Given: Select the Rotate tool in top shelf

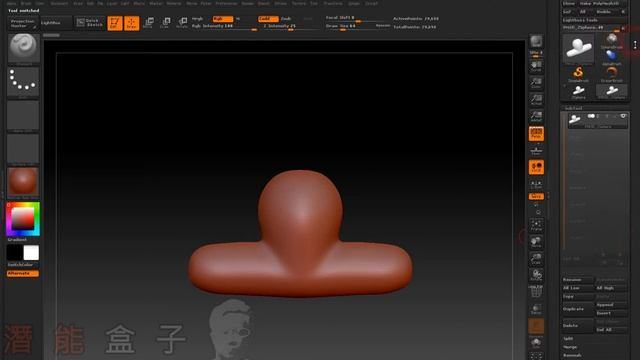Looking at the screenshot, I should [182, 23].
